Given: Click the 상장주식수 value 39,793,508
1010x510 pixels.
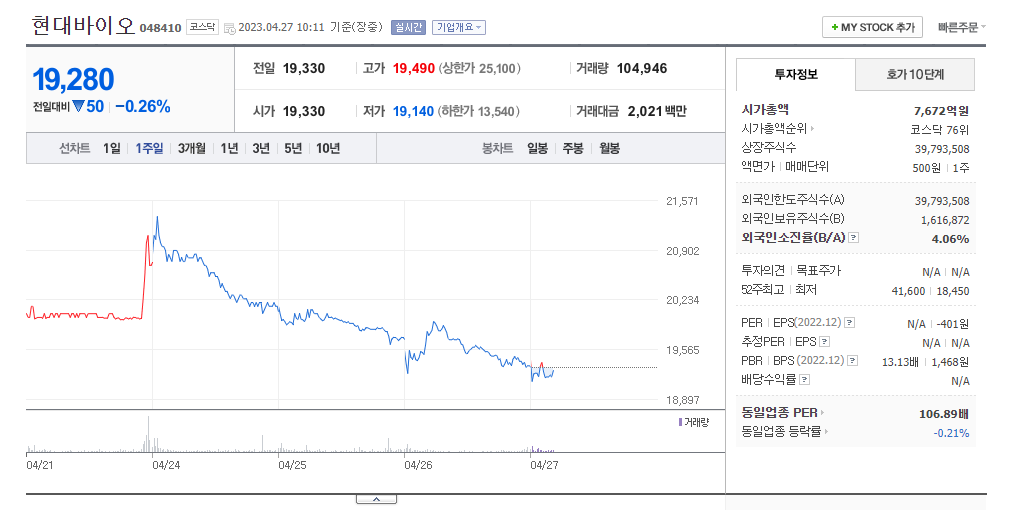Looking at the screenshot, I should [x=942, y=149].
